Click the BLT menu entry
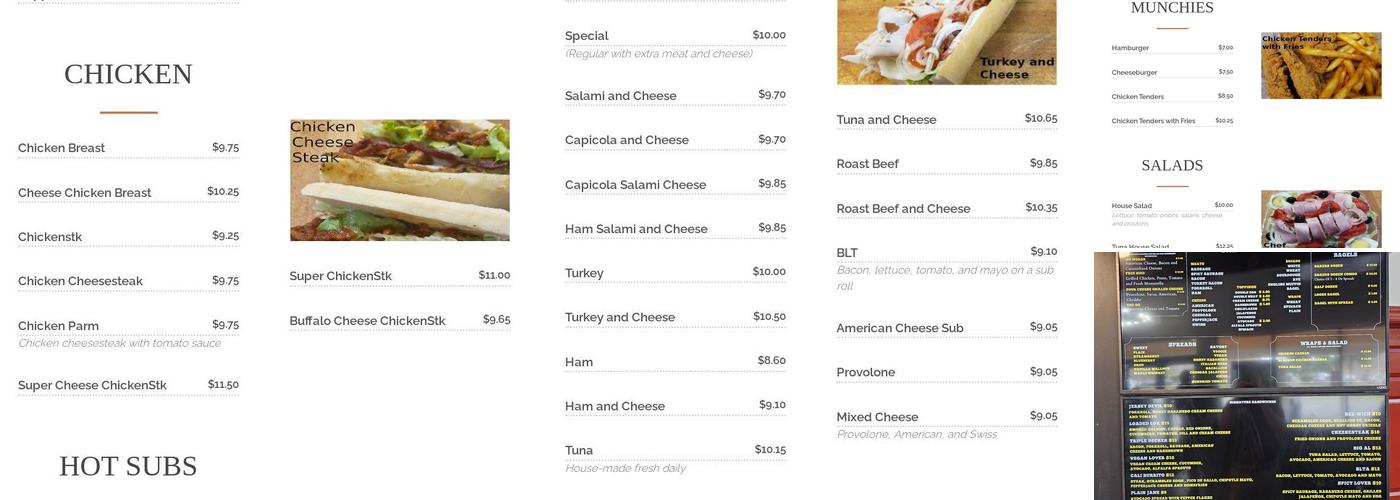Image resolution: width=1400 pixels, height=500 pixels. point(847,253)
